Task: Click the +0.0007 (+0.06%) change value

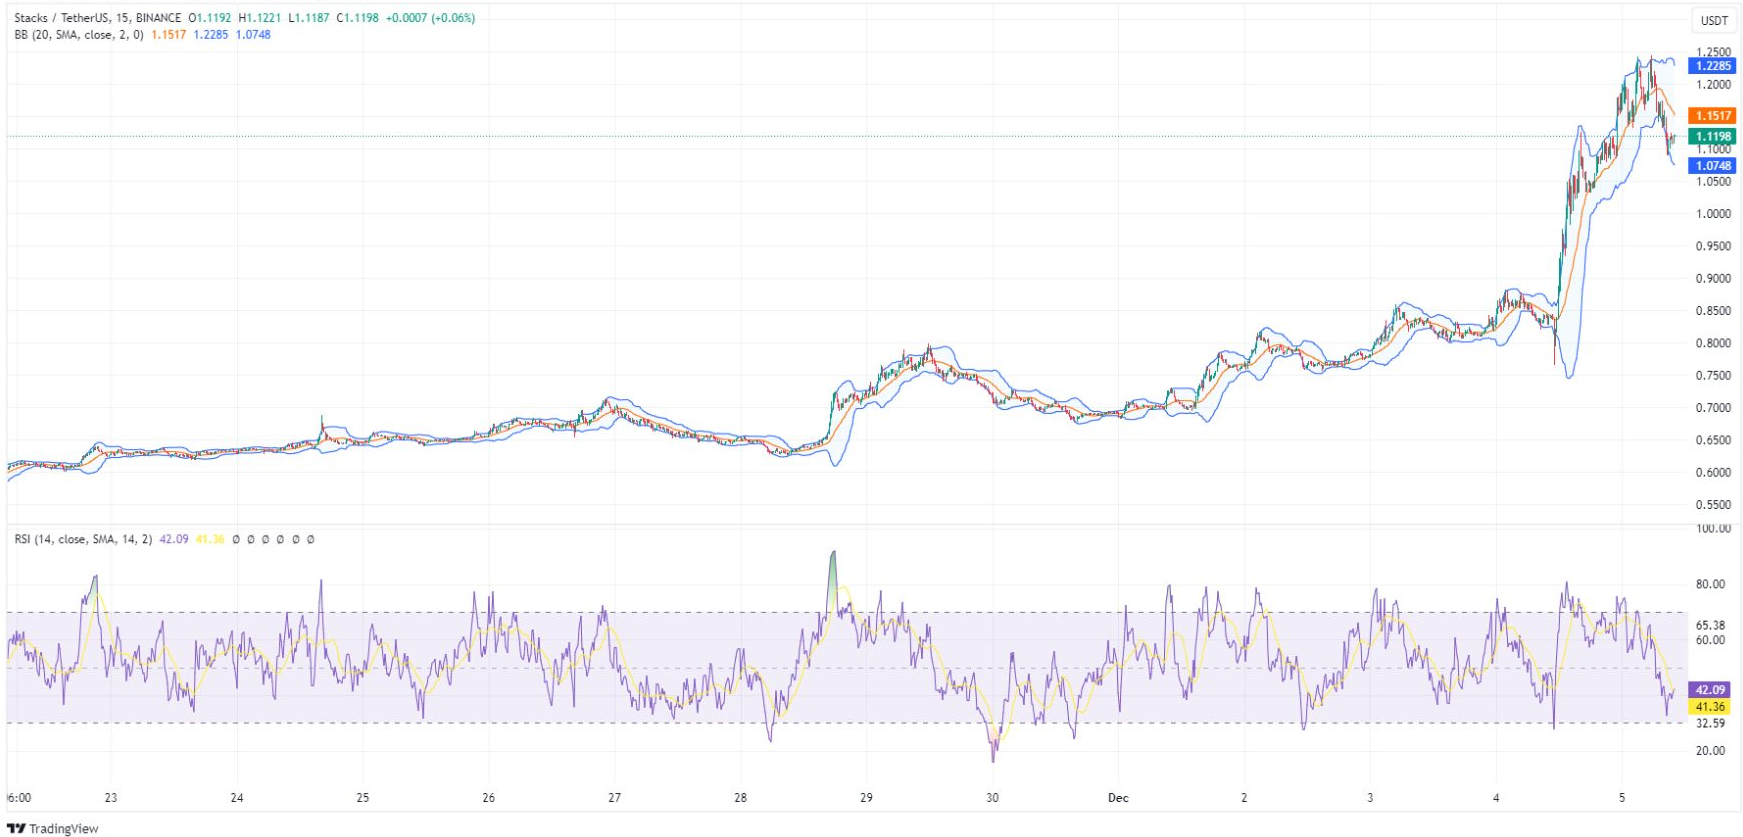Action: (431, 18)
